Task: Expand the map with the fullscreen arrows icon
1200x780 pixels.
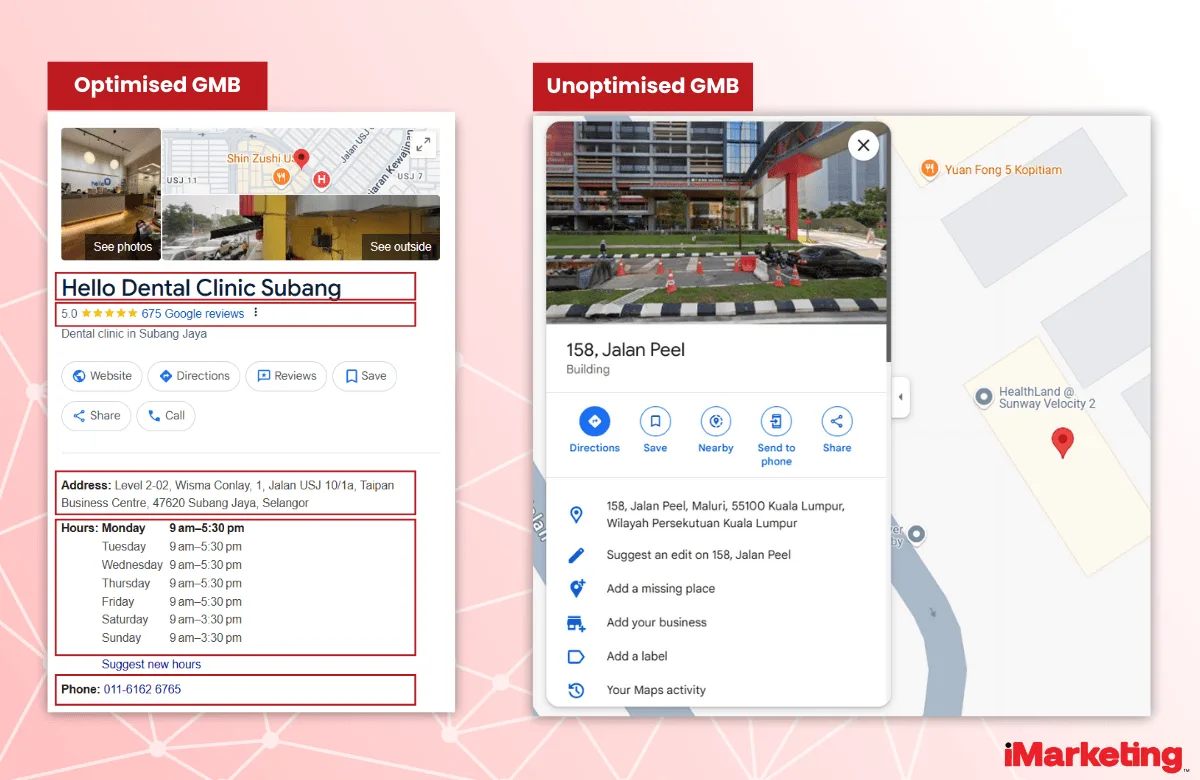Action: pos(423,144)
